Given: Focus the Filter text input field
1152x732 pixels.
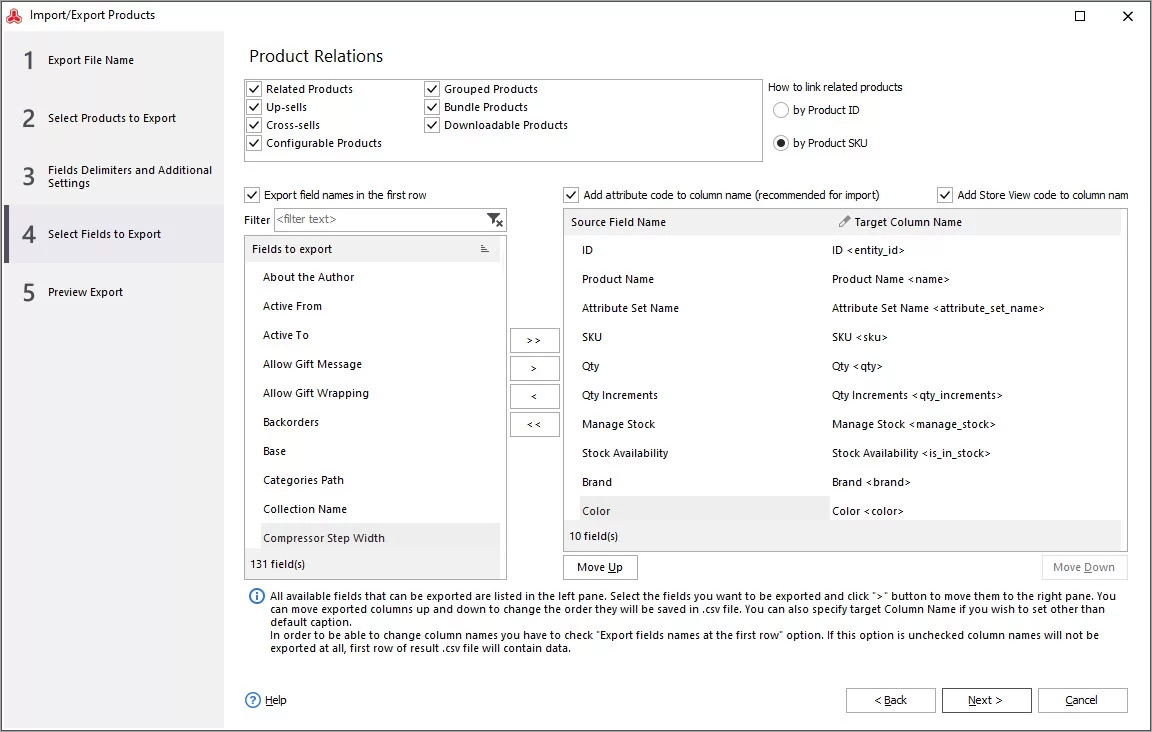Looking at the screenshot, I should click(x=380, y=220).
